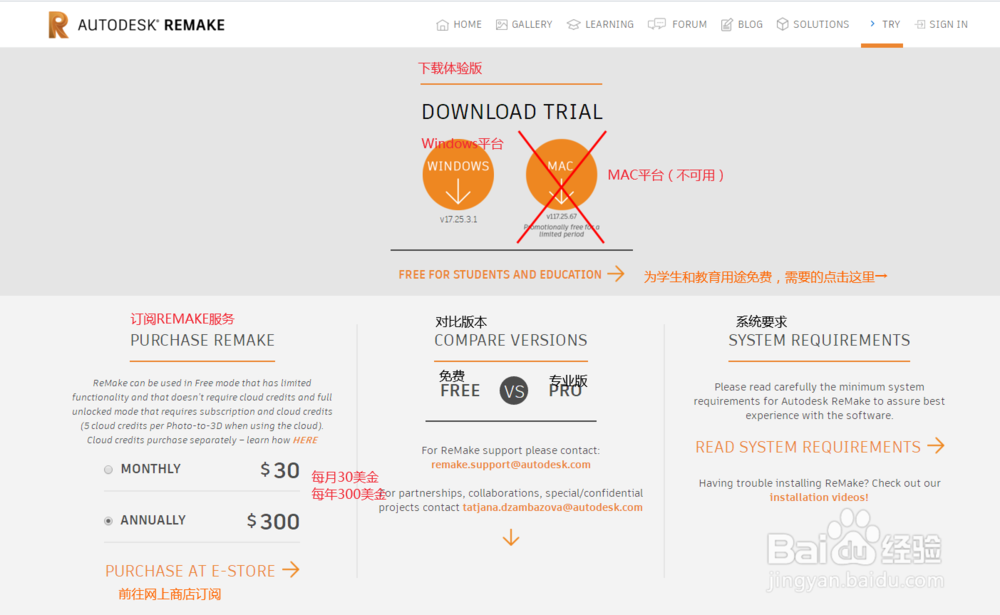Open the installation videos link
1000x615 pixels.
819,497
